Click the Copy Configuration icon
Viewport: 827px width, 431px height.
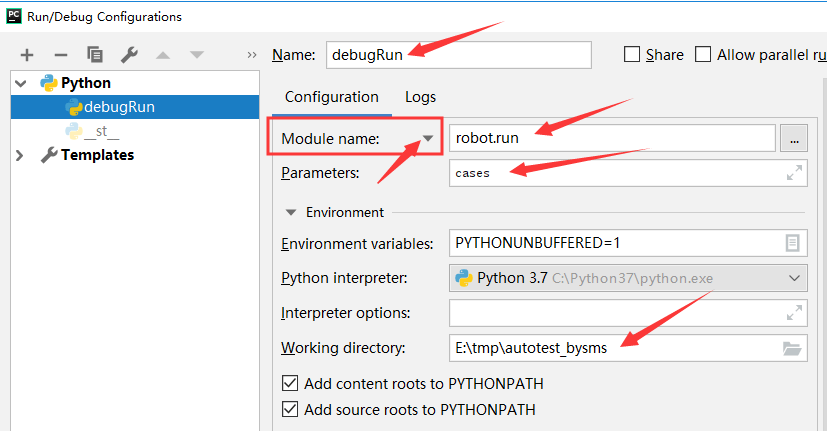tap(95, 55)
